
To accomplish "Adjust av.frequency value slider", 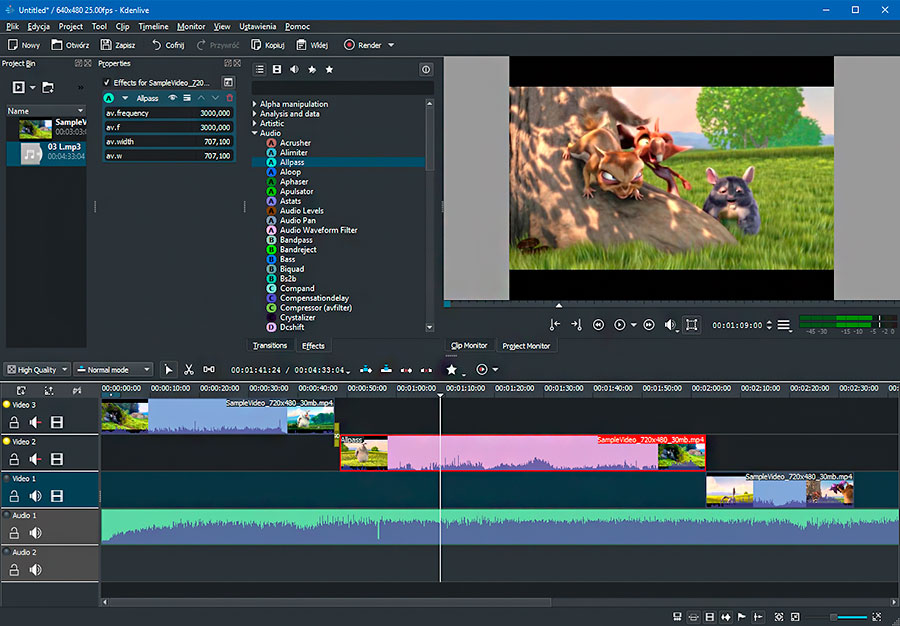I will point(169,113).
